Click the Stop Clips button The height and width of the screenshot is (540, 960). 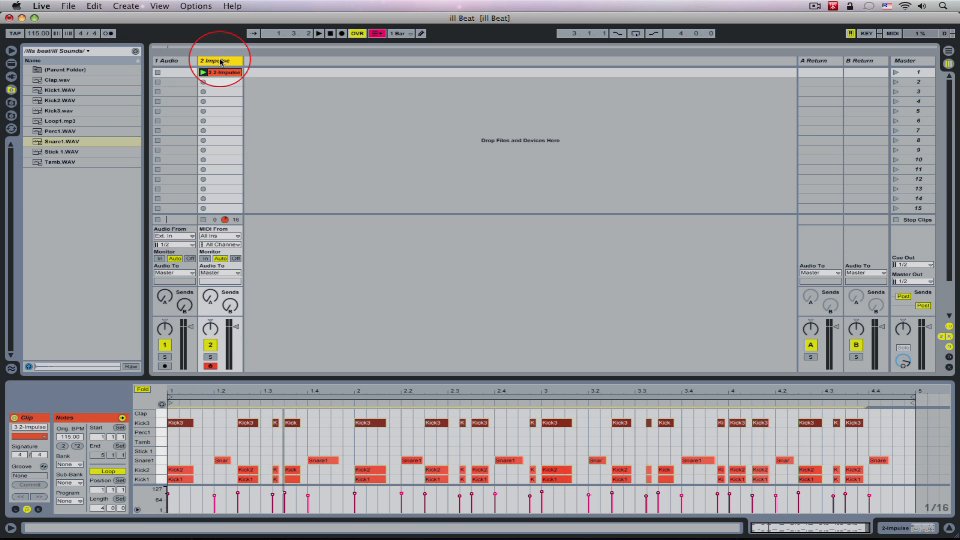point(912,220)
